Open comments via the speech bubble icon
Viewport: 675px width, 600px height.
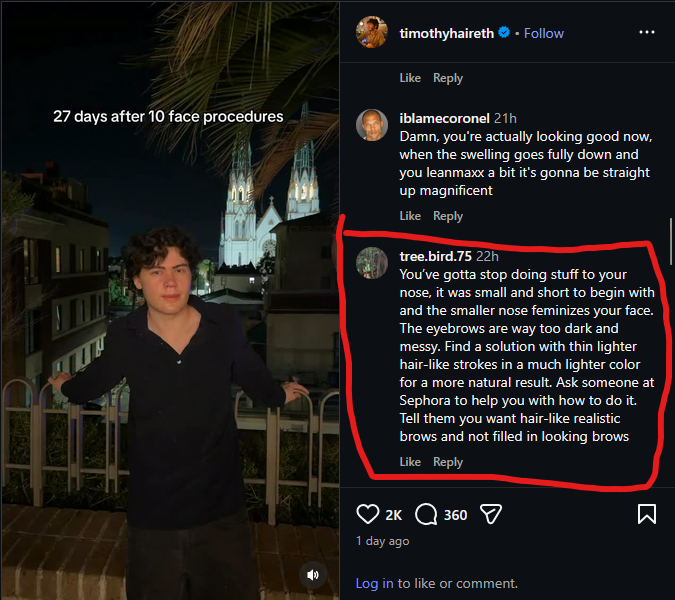pyautogui.click(x=426, y=514)
